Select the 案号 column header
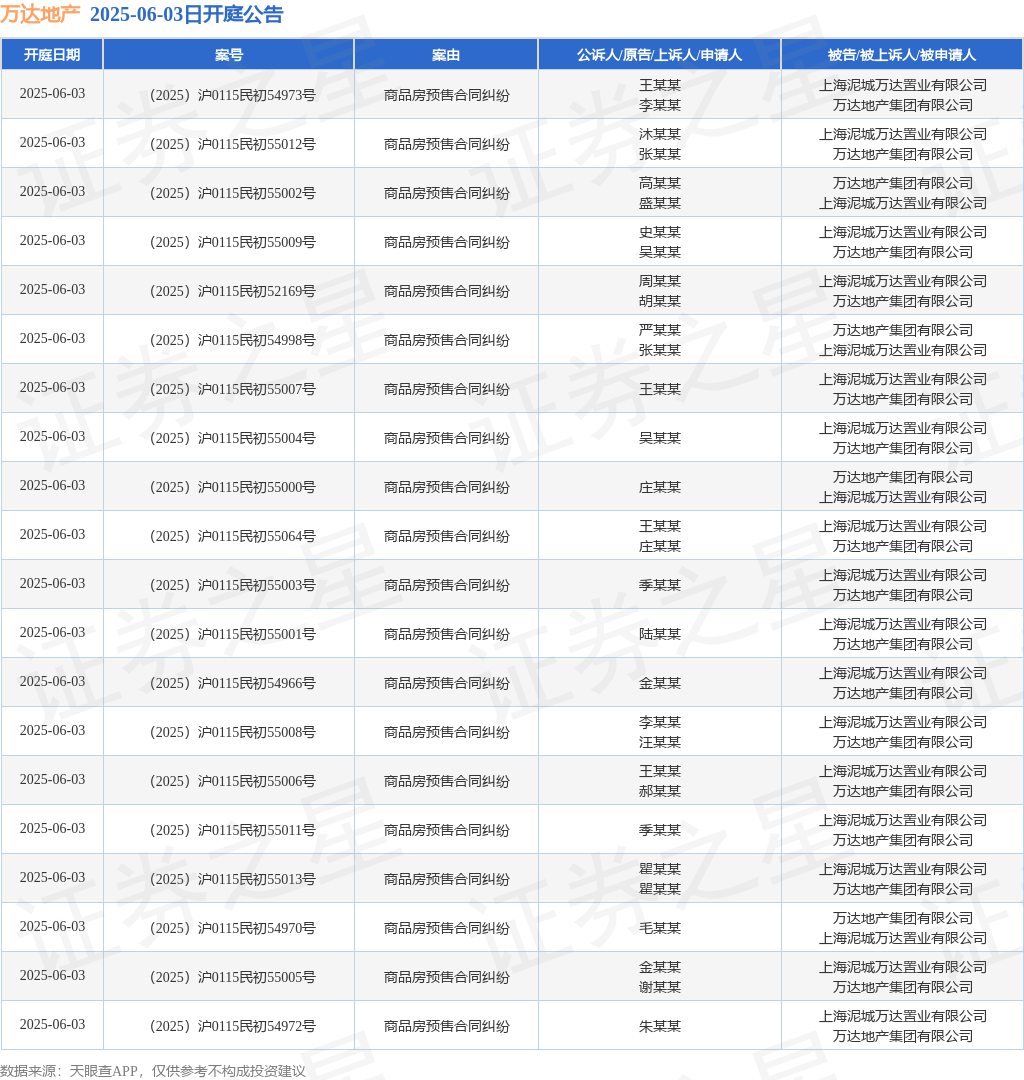This screenshot has height=1080, width=1024. (229, 54)
